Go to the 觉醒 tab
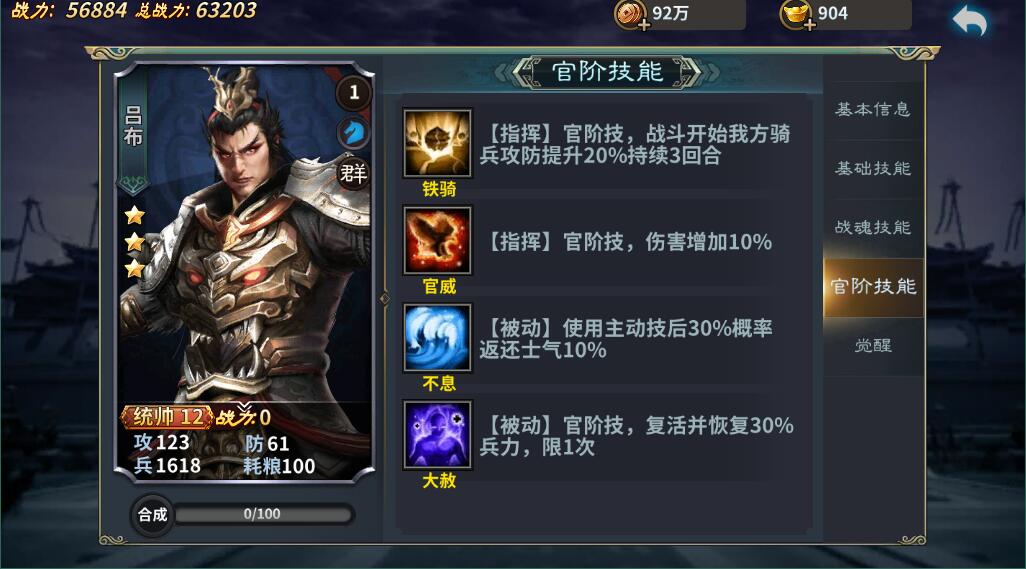Image resolution: width=1026 pixels, height=569 pixels. [873, 345]
